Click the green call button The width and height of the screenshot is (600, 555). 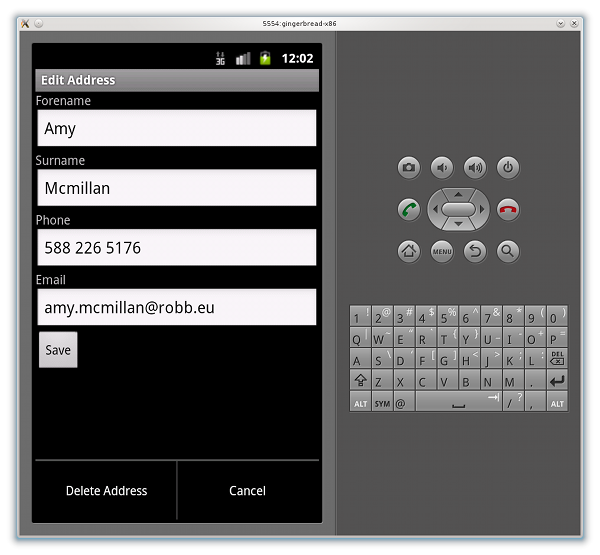(409, 209)
